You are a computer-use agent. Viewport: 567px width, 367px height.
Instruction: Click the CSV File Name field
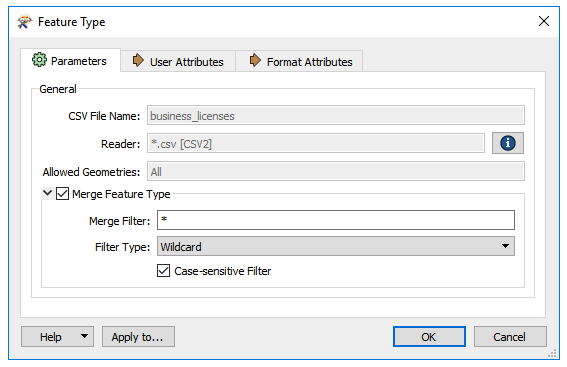(336, 116)
